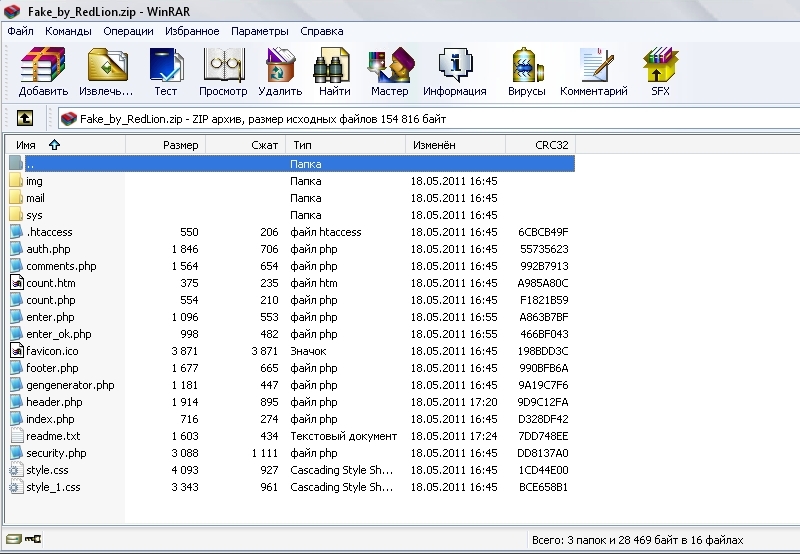Select the img folder icon
Viewport: 800px width, 554px height.
pyautogui.click(x=16, y=181)
